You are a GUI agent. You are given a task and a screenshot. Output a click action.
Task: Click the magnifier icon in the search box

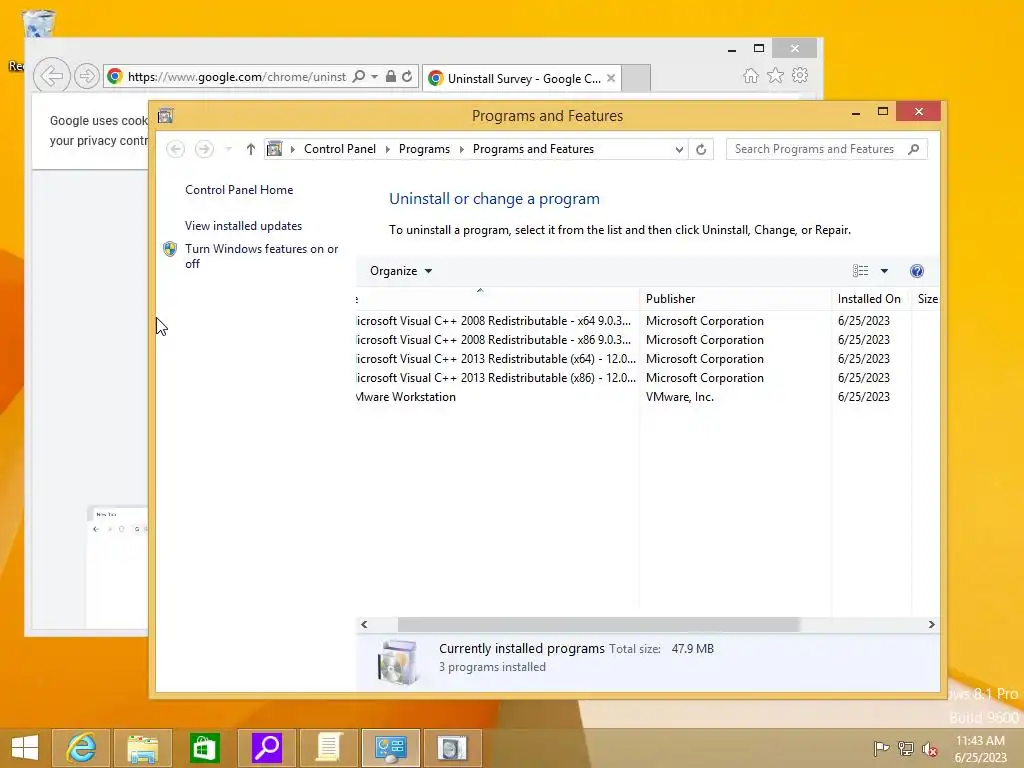point(914,149)
